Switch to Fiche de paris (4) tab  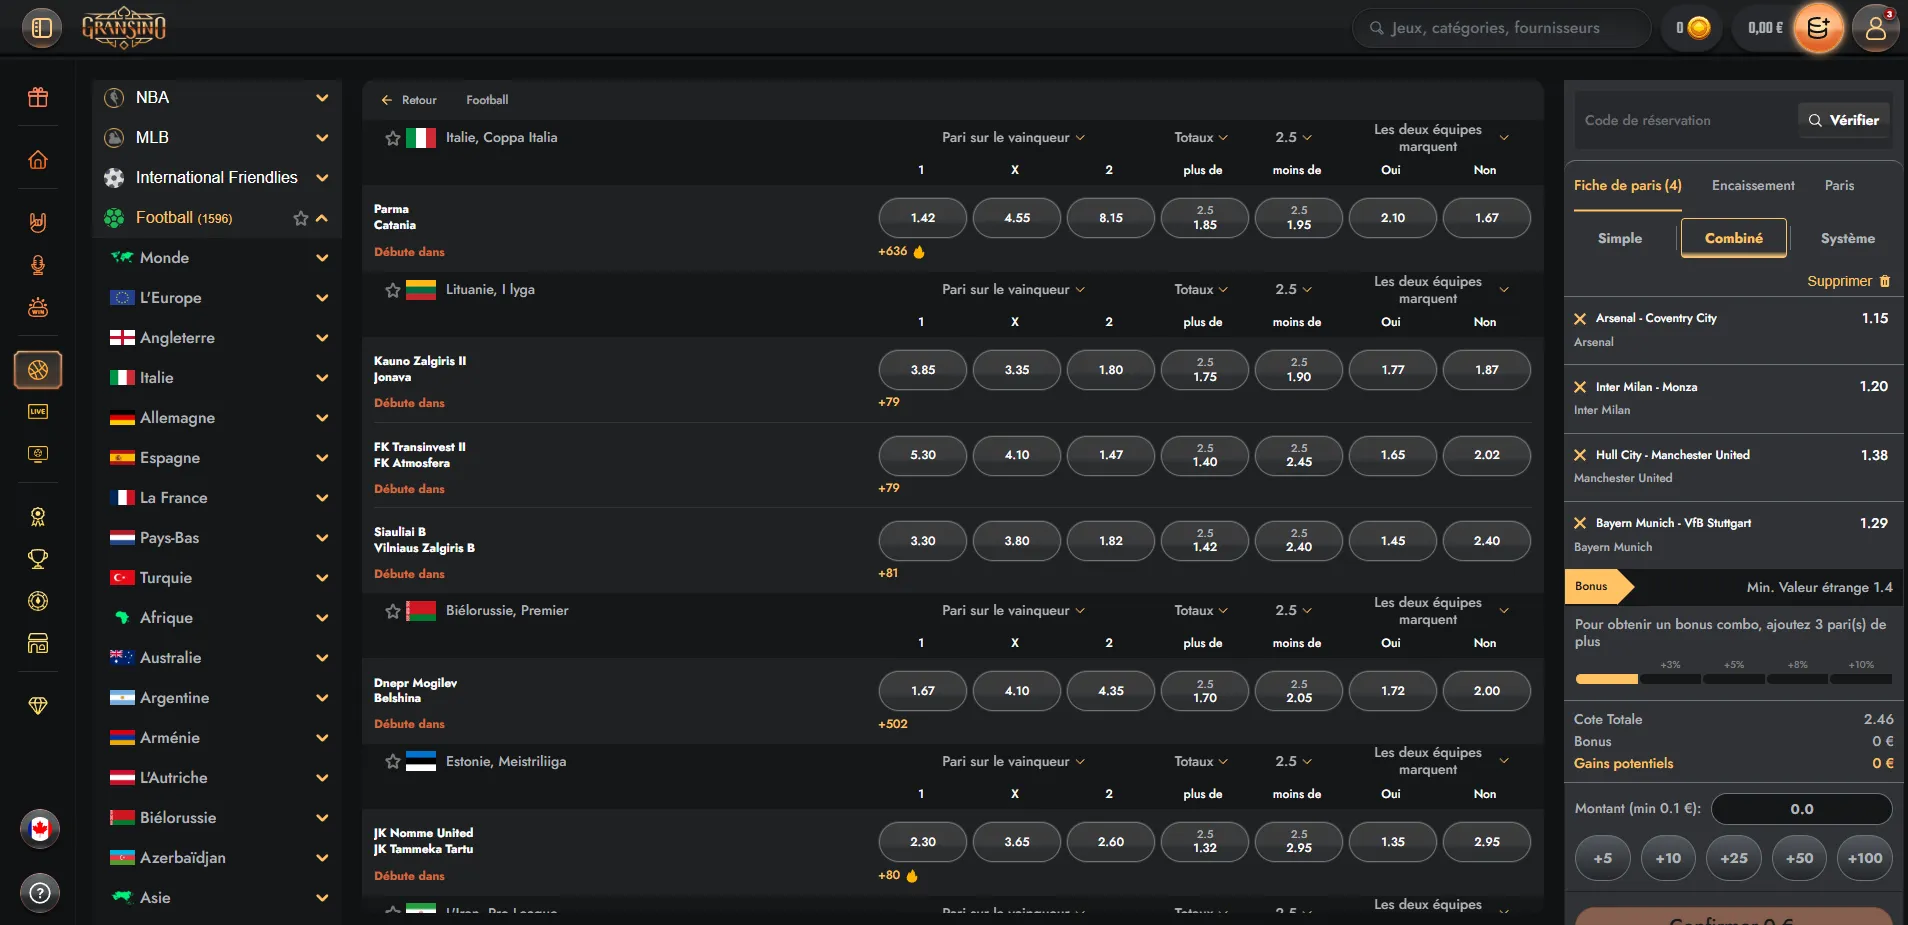point(1628,186)
